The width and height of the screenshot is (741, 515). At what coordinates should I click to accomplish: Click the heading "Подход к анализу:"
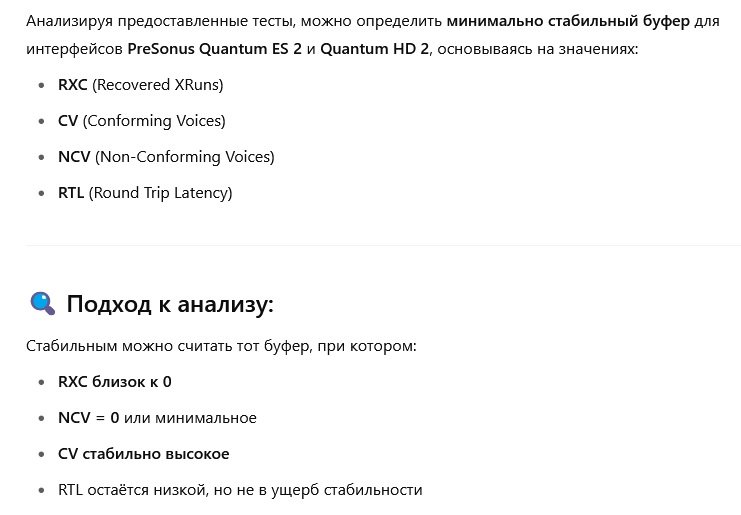coord(170,304)
